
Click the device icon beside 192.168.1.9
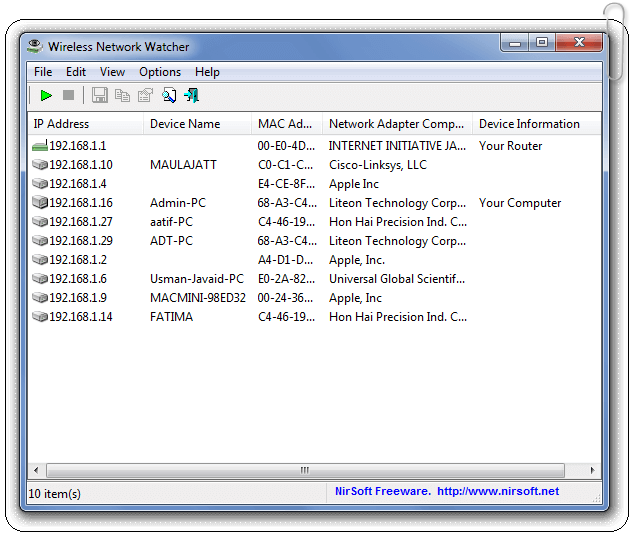[x=40, y=298]
